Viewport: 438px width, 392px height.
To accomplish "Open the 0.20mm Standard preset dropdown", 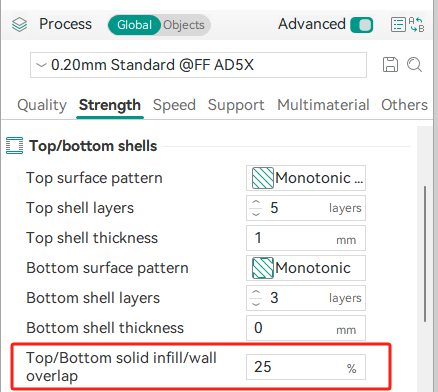I will pos(198,65).
